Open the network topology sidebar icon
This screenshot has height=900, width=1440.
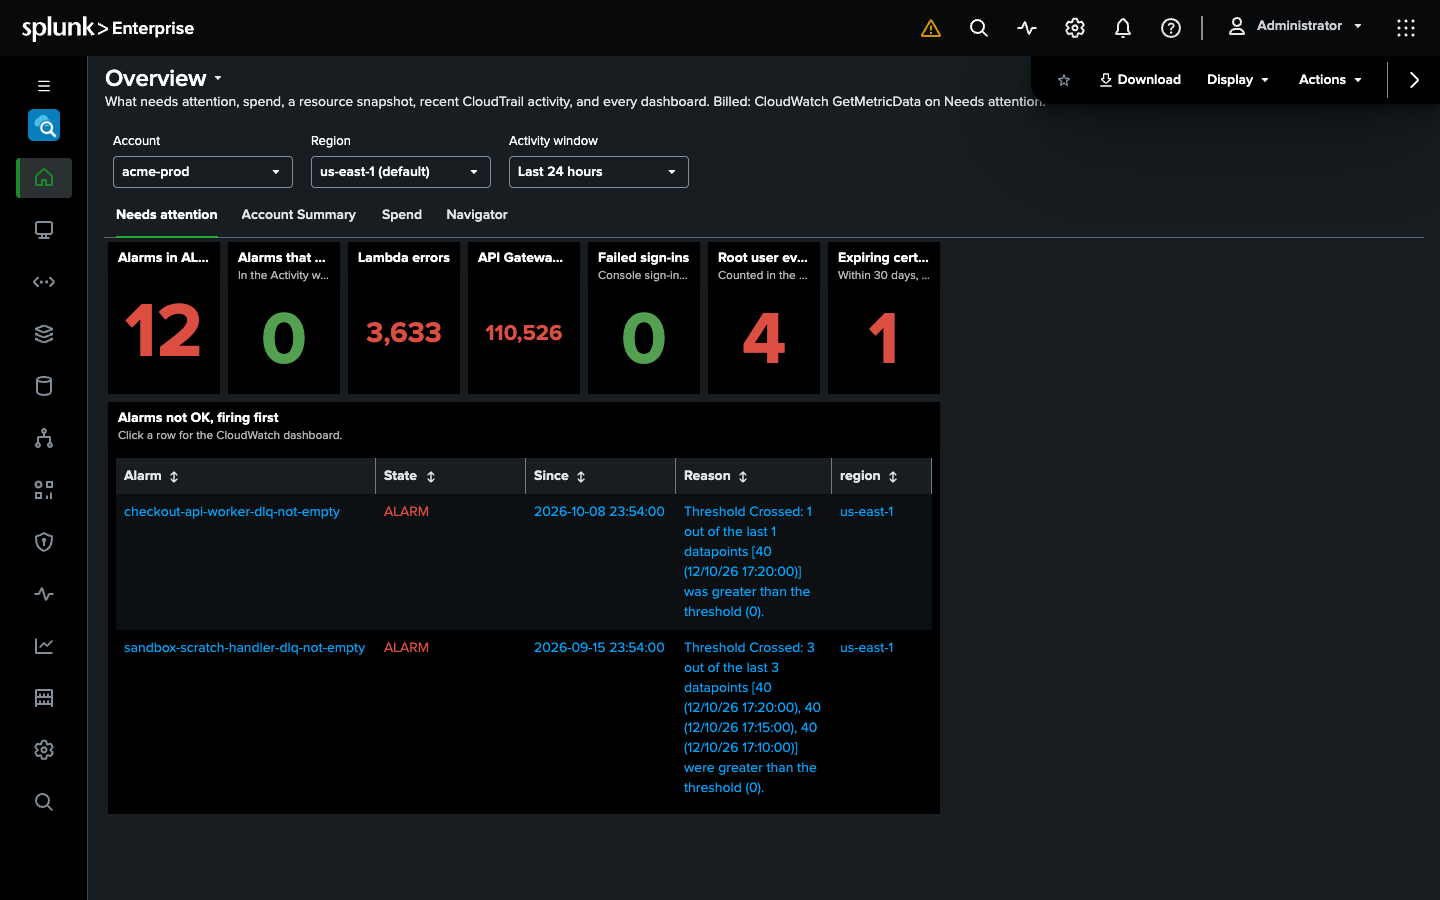click(44, 438)
